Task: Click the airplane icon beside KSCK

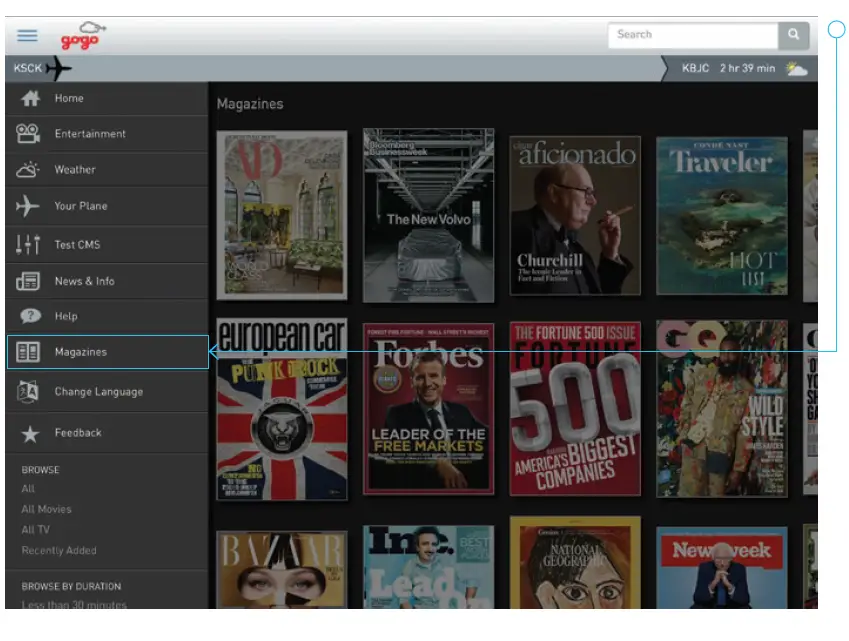Action: [x=58, y=68]
